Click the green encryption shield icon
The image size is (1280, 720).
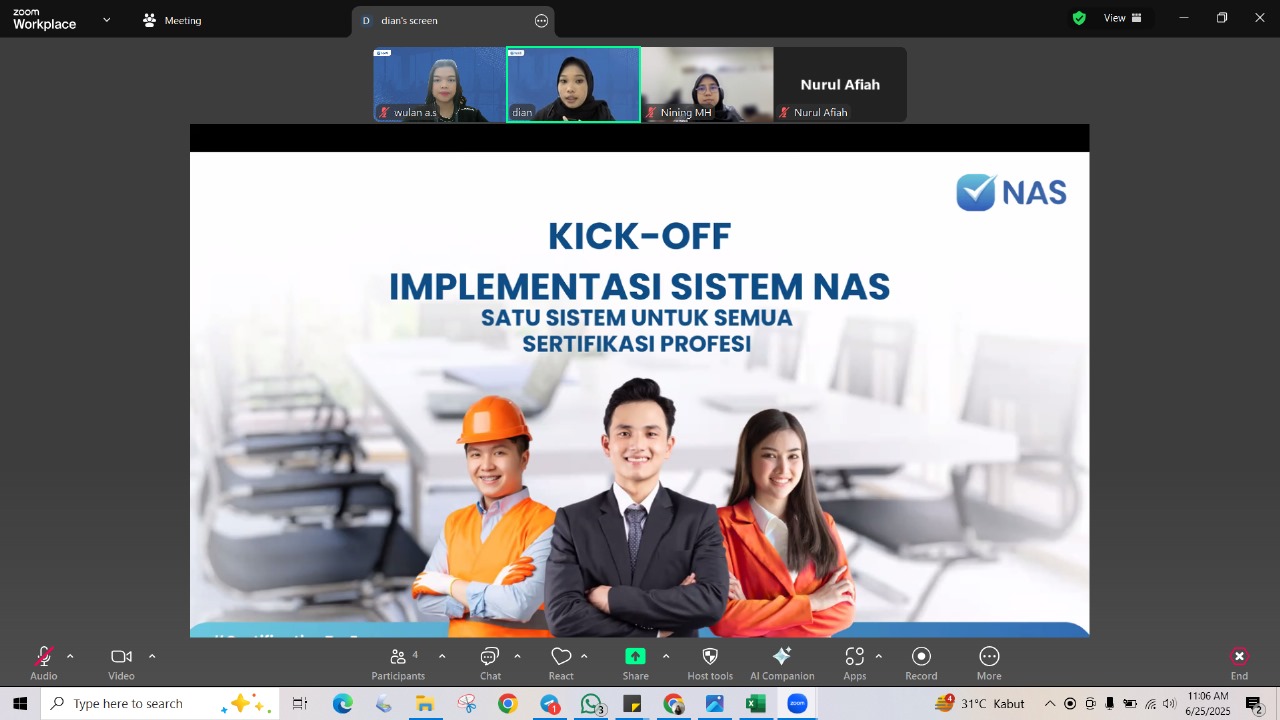[1079, 18]
